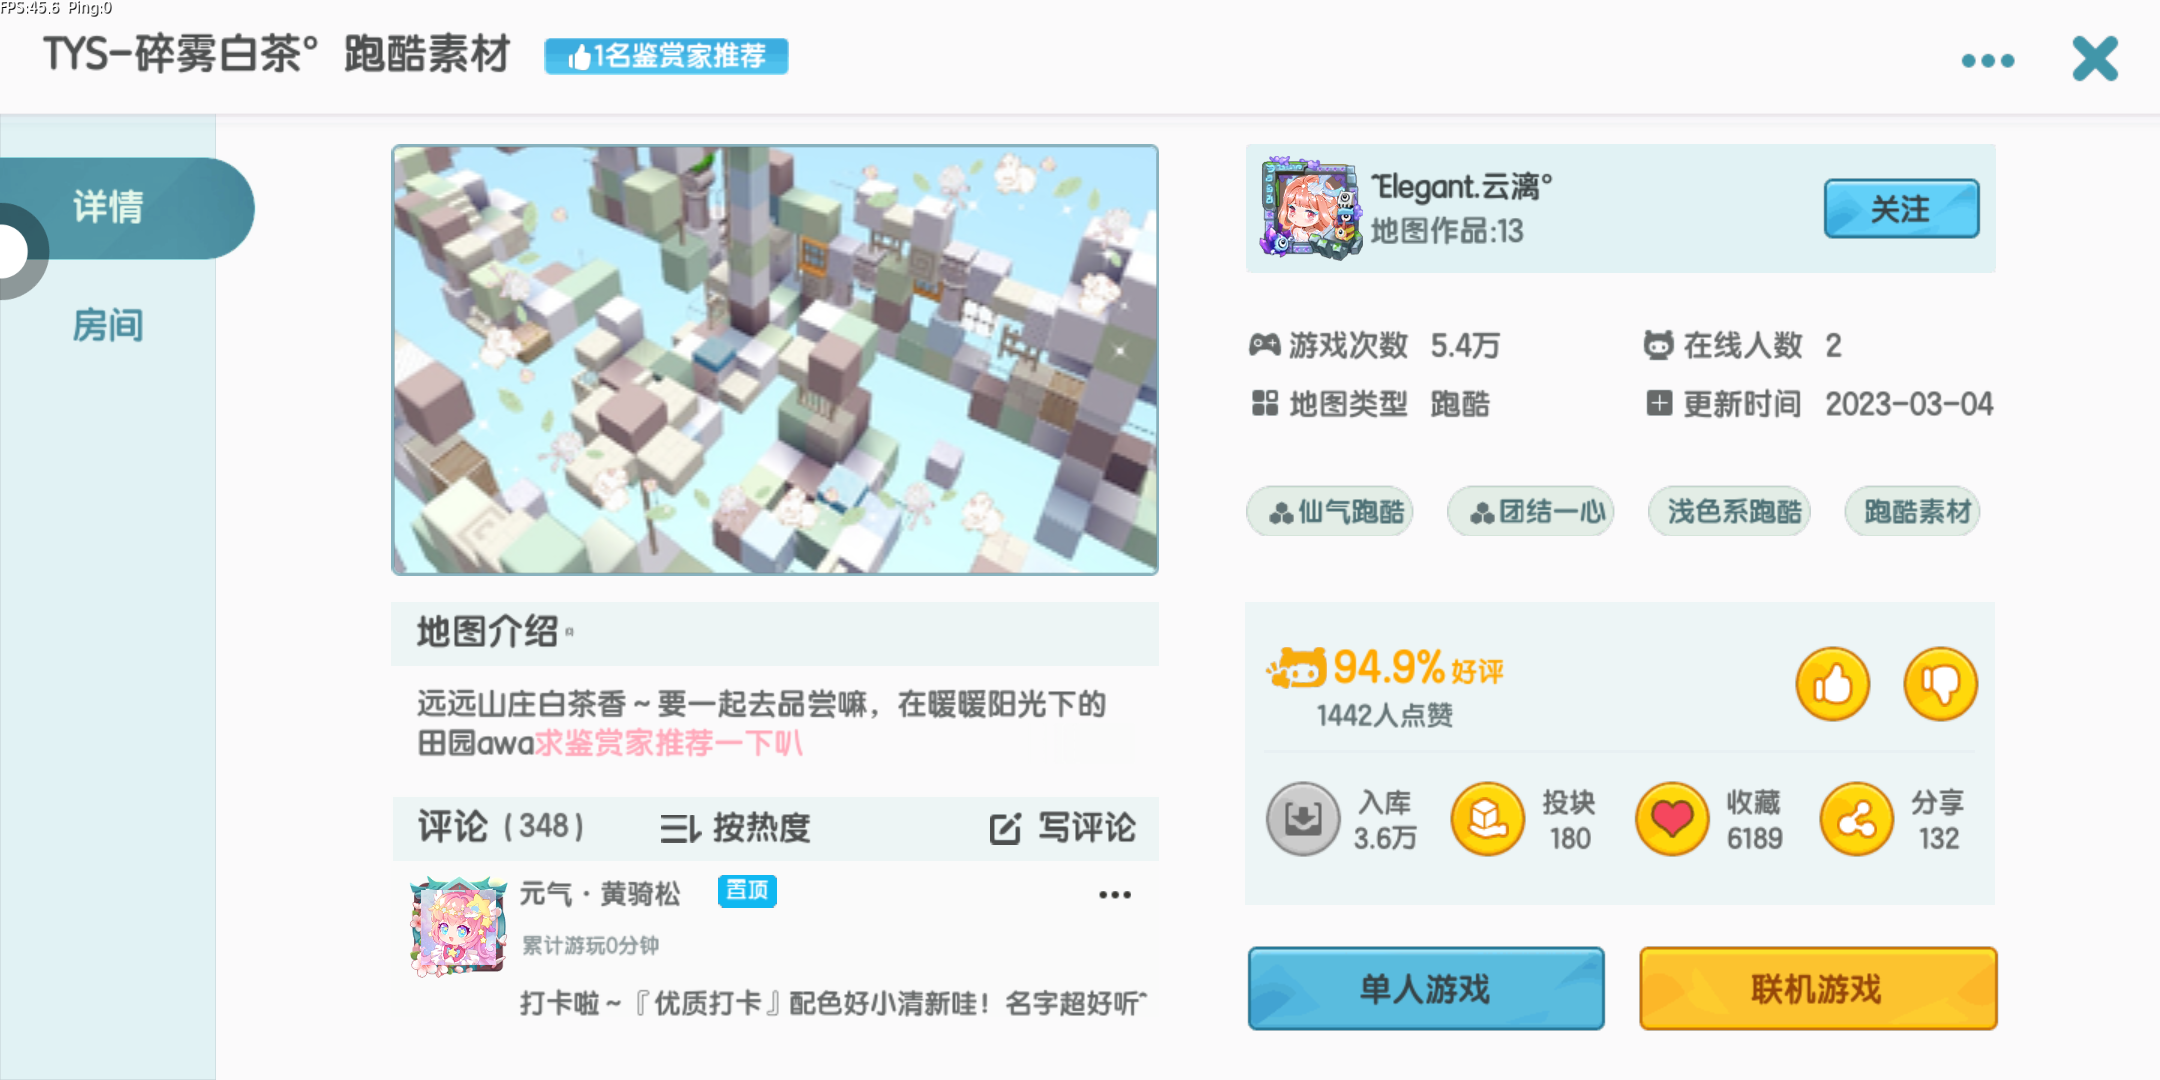2160x1080 pixels.
Task: Add map to library with 入库 icon
Action: tap(1303, 819)
